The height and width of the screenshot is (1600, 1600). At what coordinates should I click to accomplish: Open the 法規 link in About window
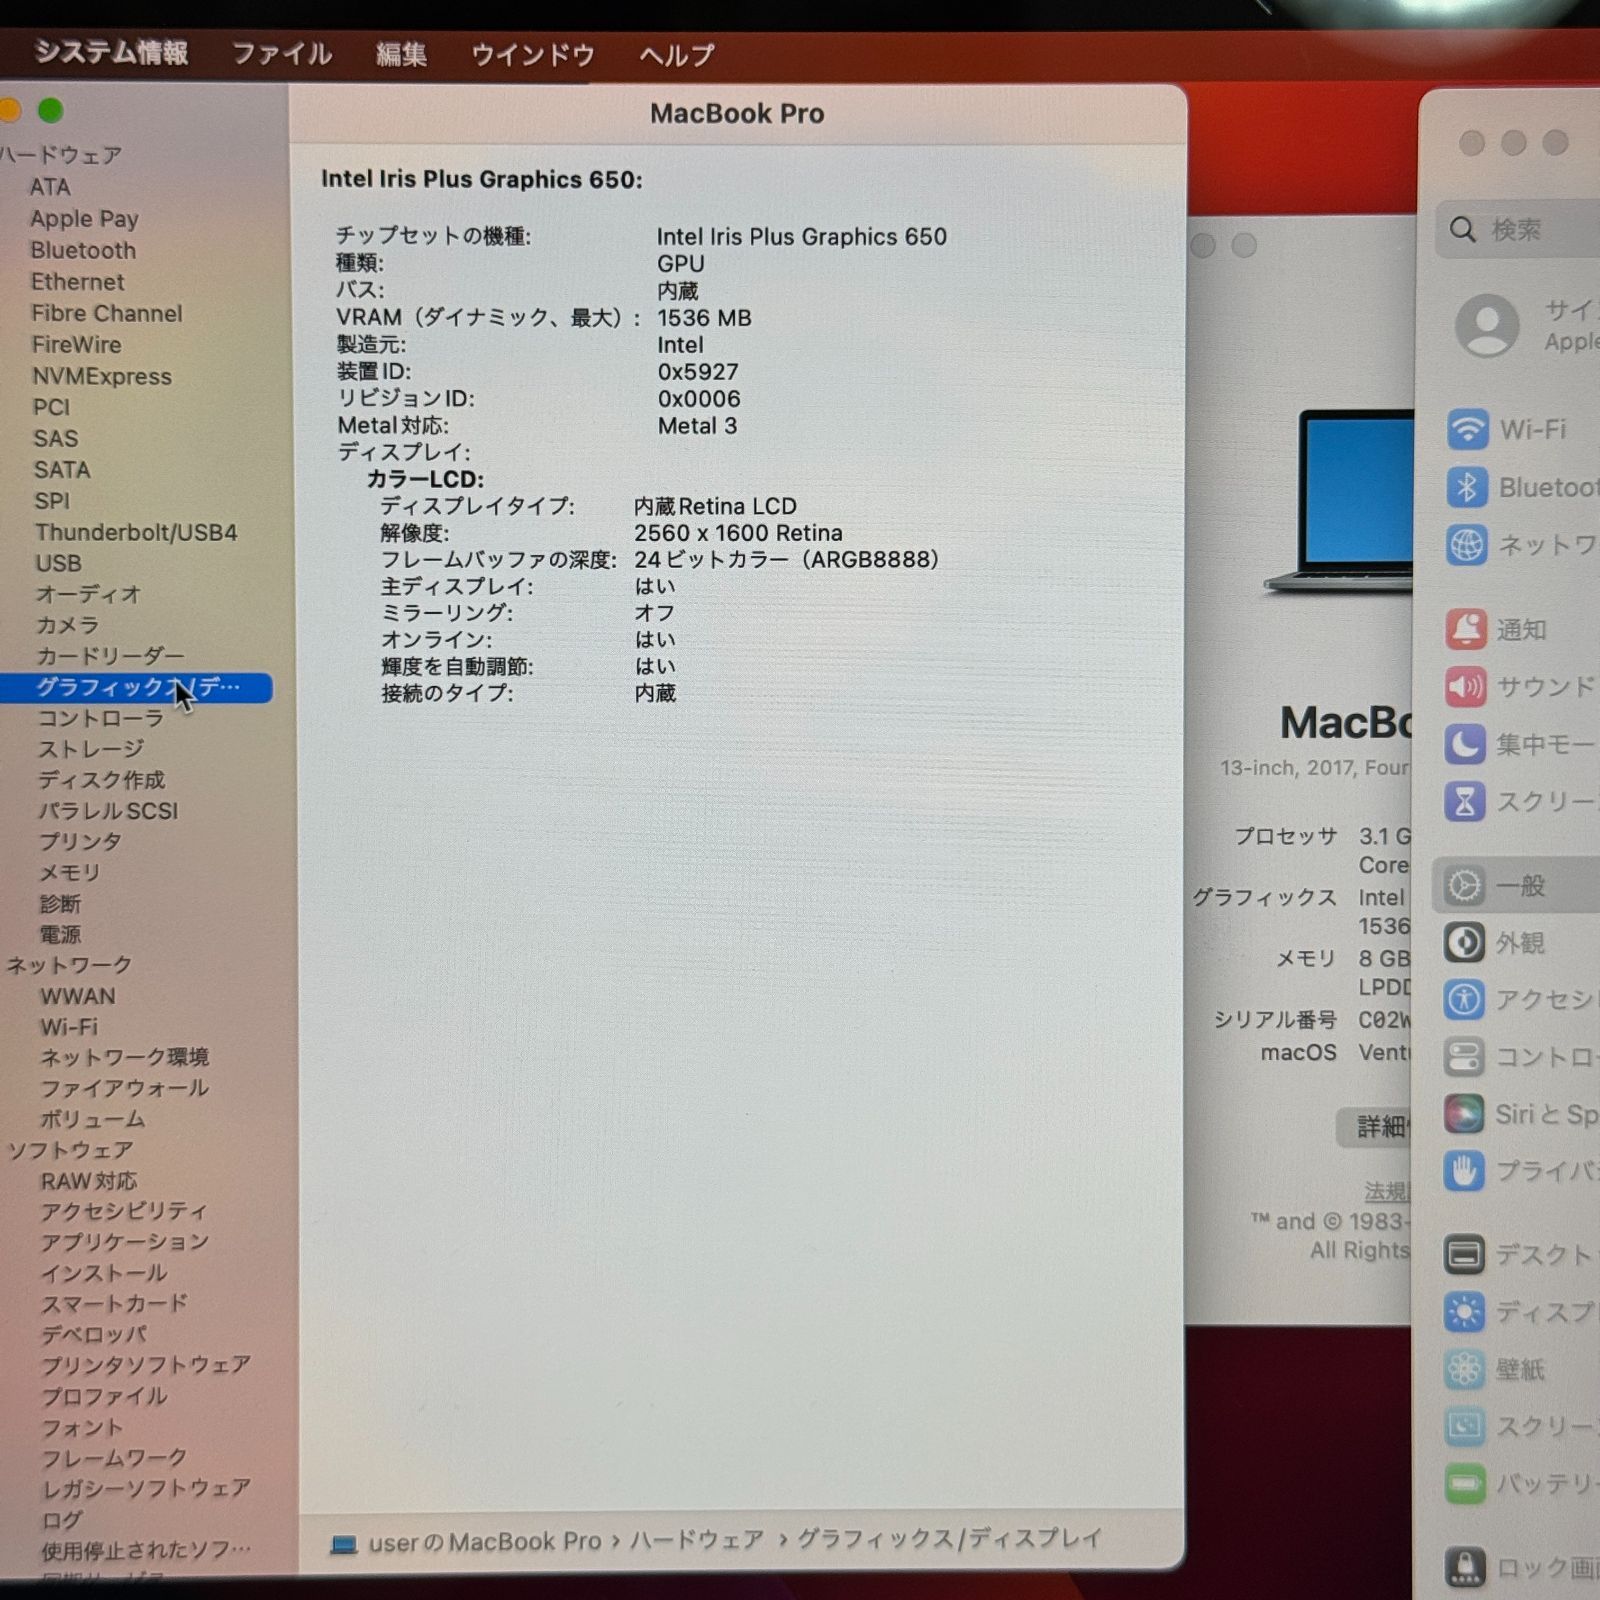coord(1387,1191)
